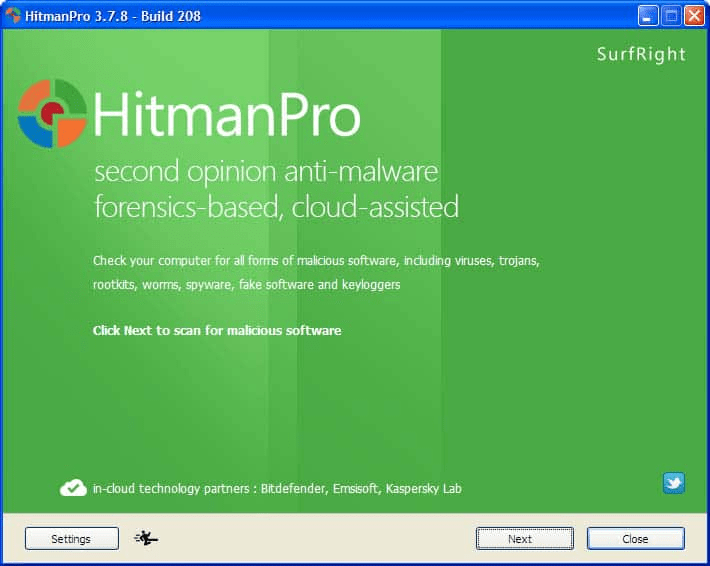
Task: Click the cloud checkmark icon
Action: [73, 488]
